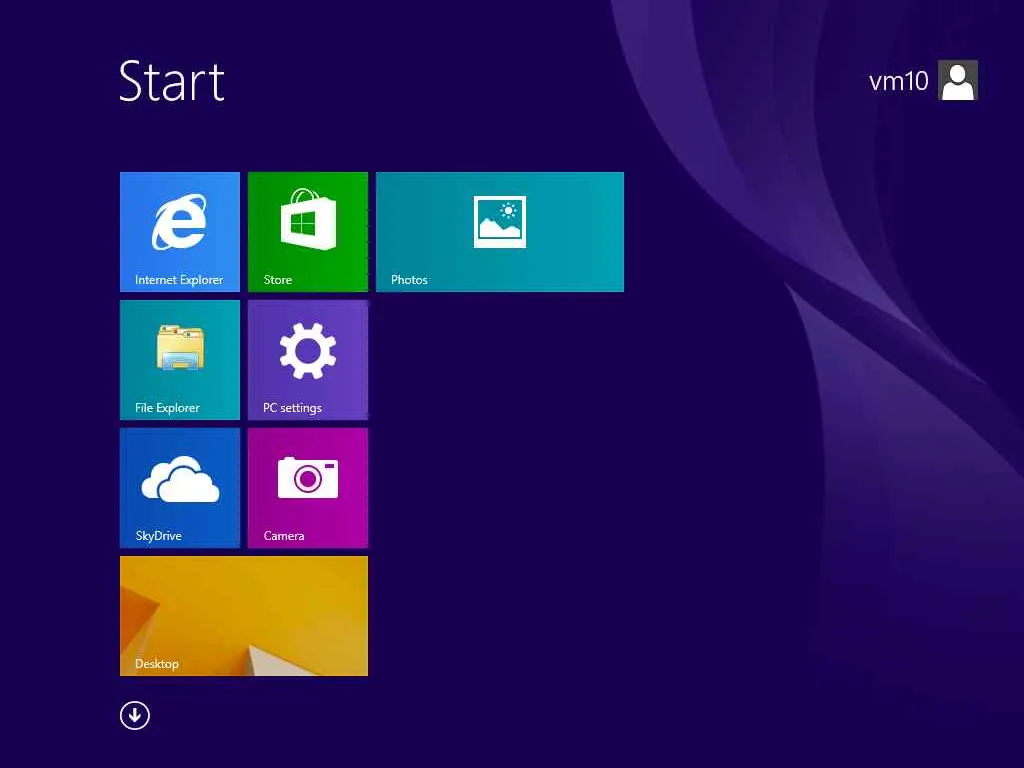
Task: Open the Camera tile
Action: click(308, 488)
